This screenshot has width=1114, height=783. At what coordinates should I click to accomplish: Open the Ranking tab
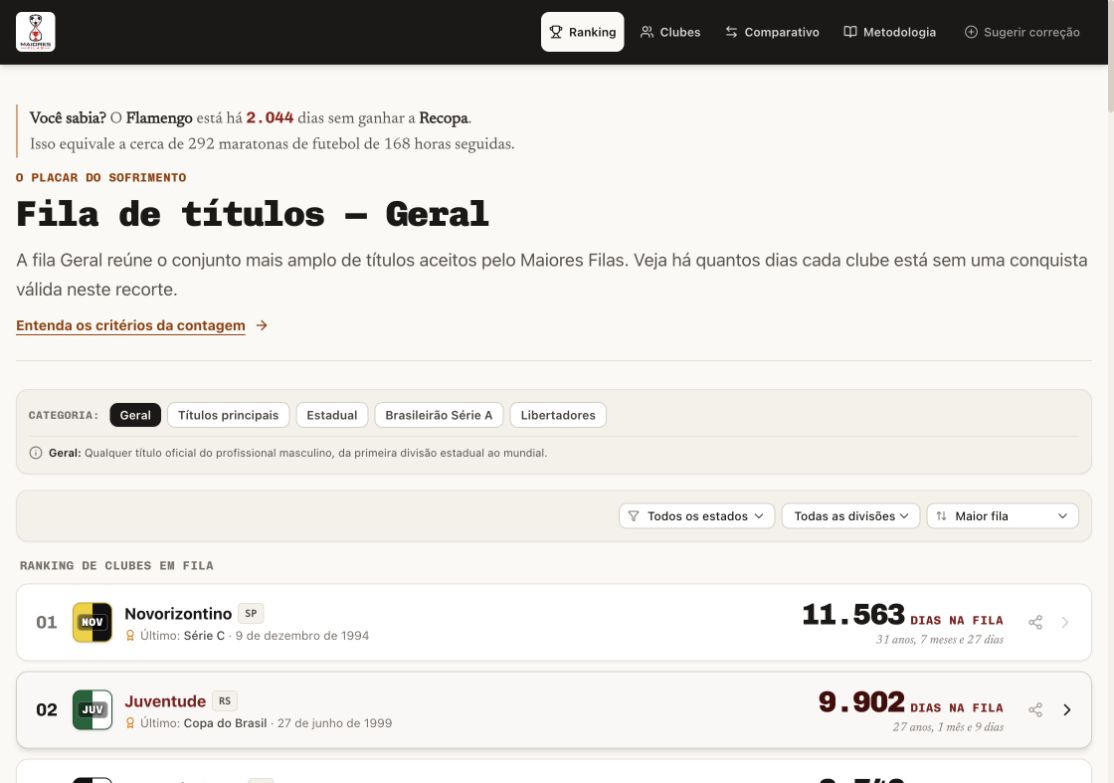(x=583, y=32)
